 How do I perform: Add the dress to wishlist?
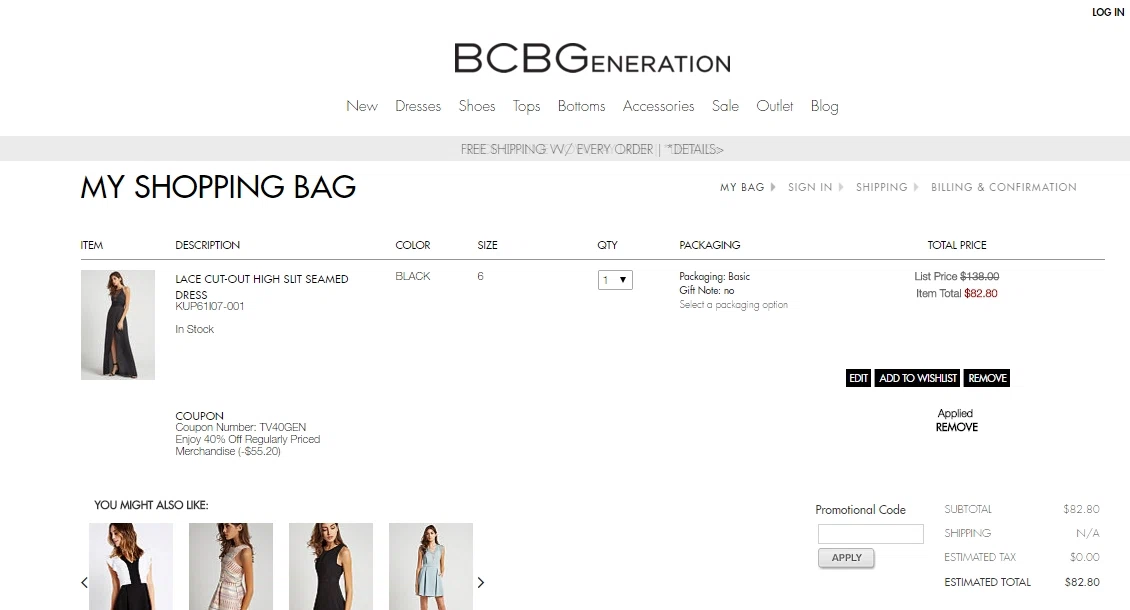coord(917,378)
